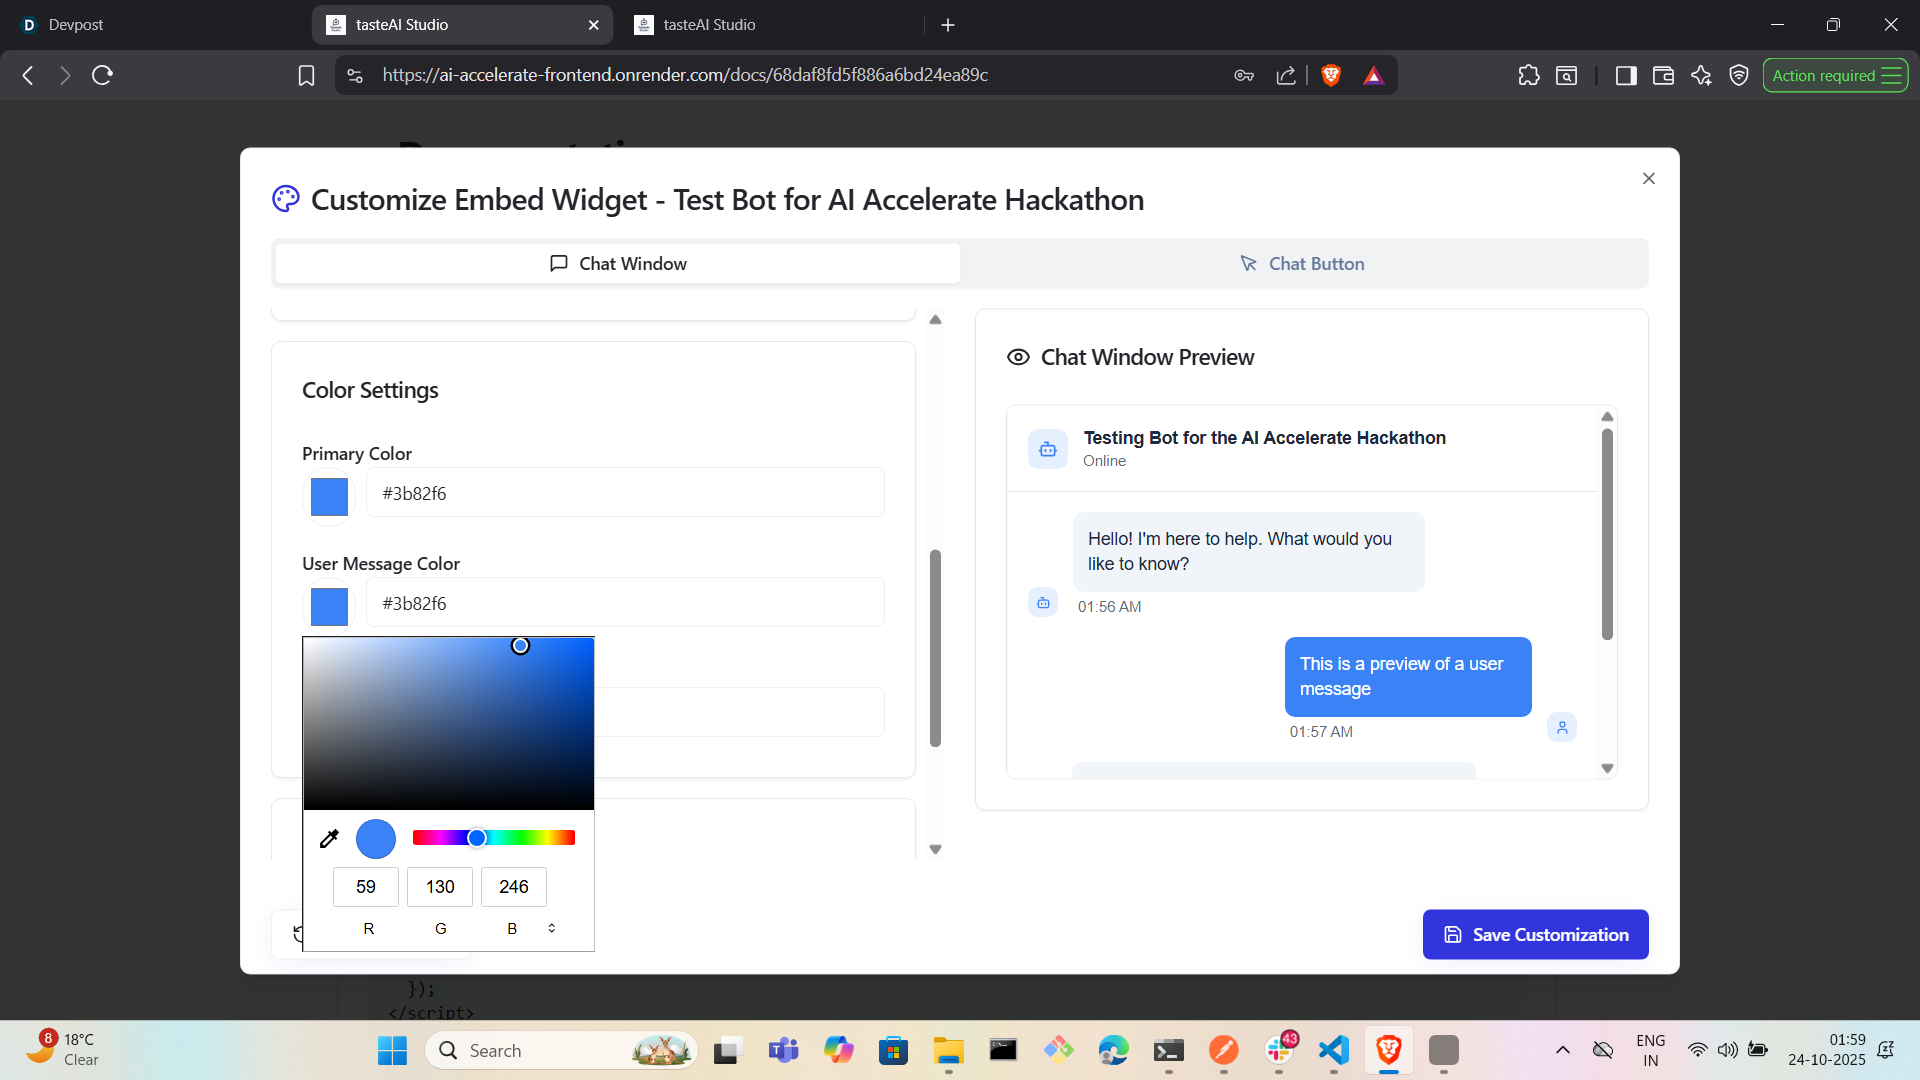Toggle RGB color format switcher arrows

551,928
